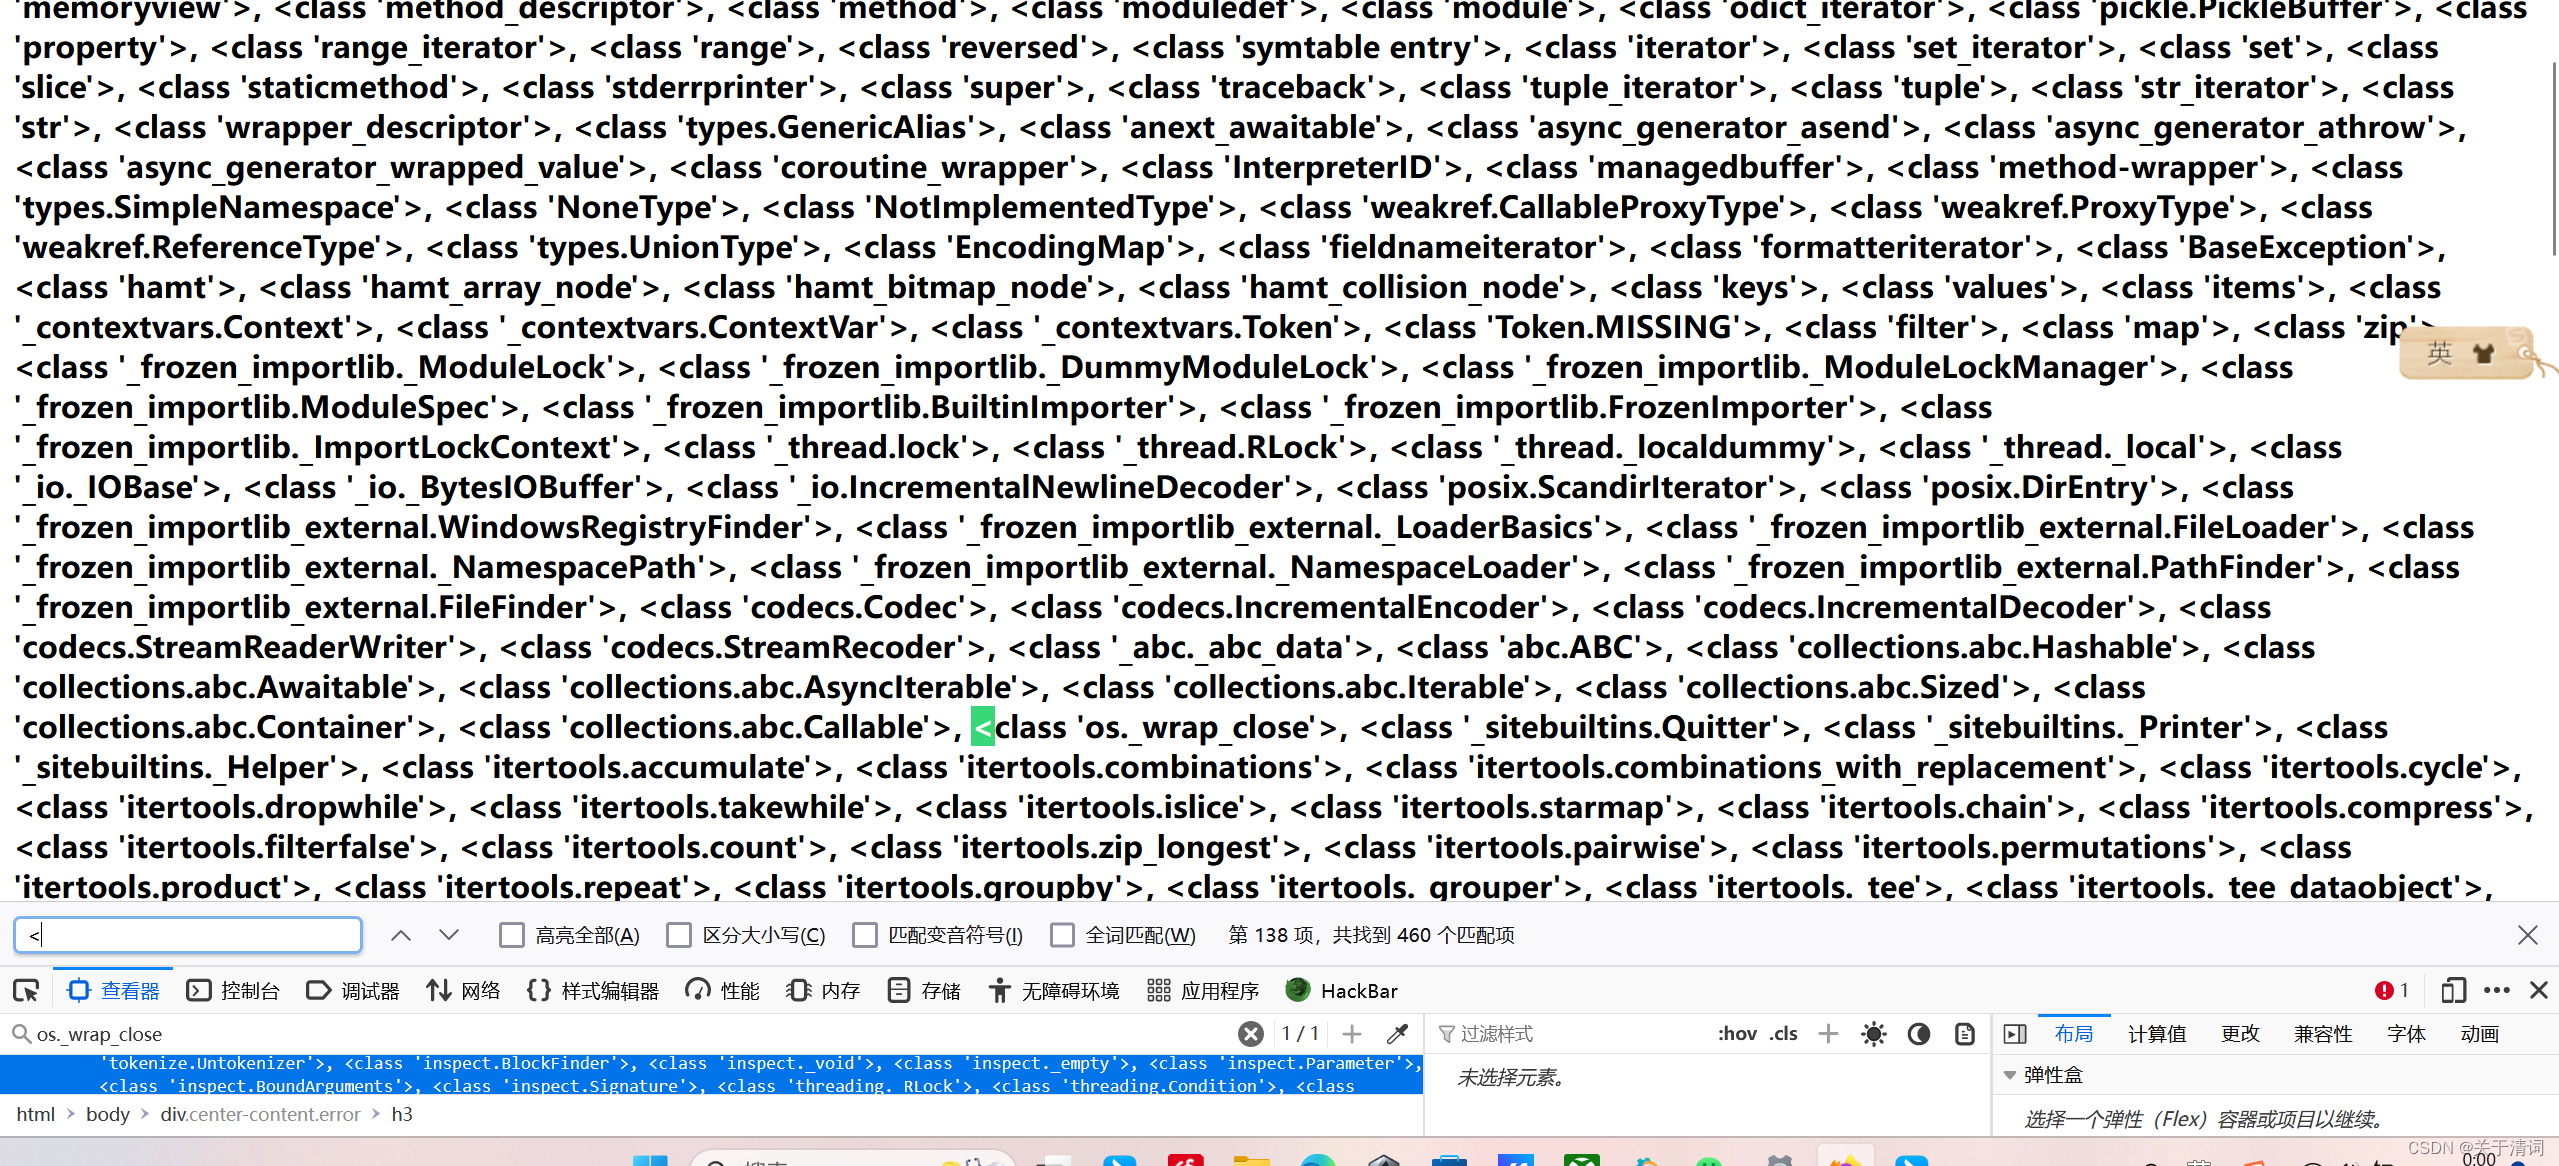This screenshot has width=2559, height=1166.
Task: Click the add new node plus icon
Action: (1352, 1033)
